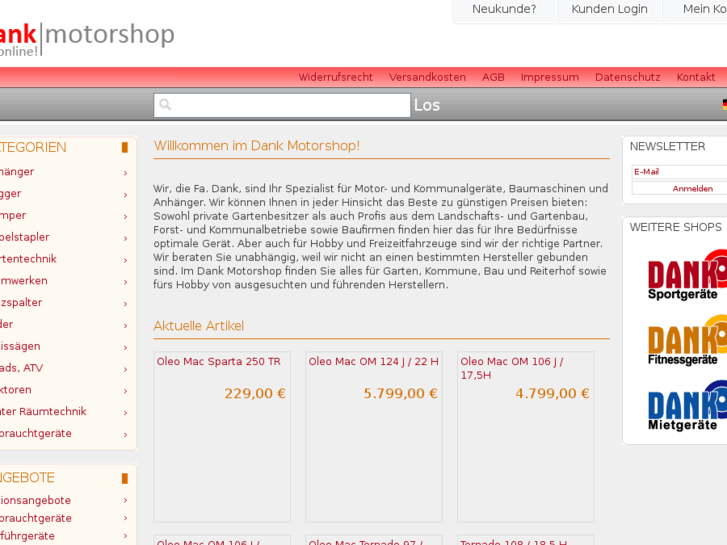
Task: Focus the product search field
Action: (x=282, y=105)
